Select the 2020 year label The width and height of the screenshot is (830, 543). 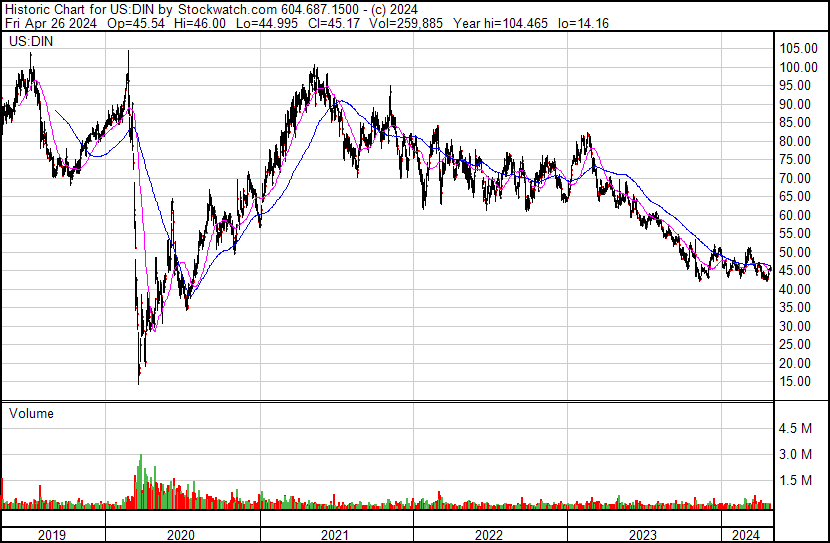click(x=181, y=535)
